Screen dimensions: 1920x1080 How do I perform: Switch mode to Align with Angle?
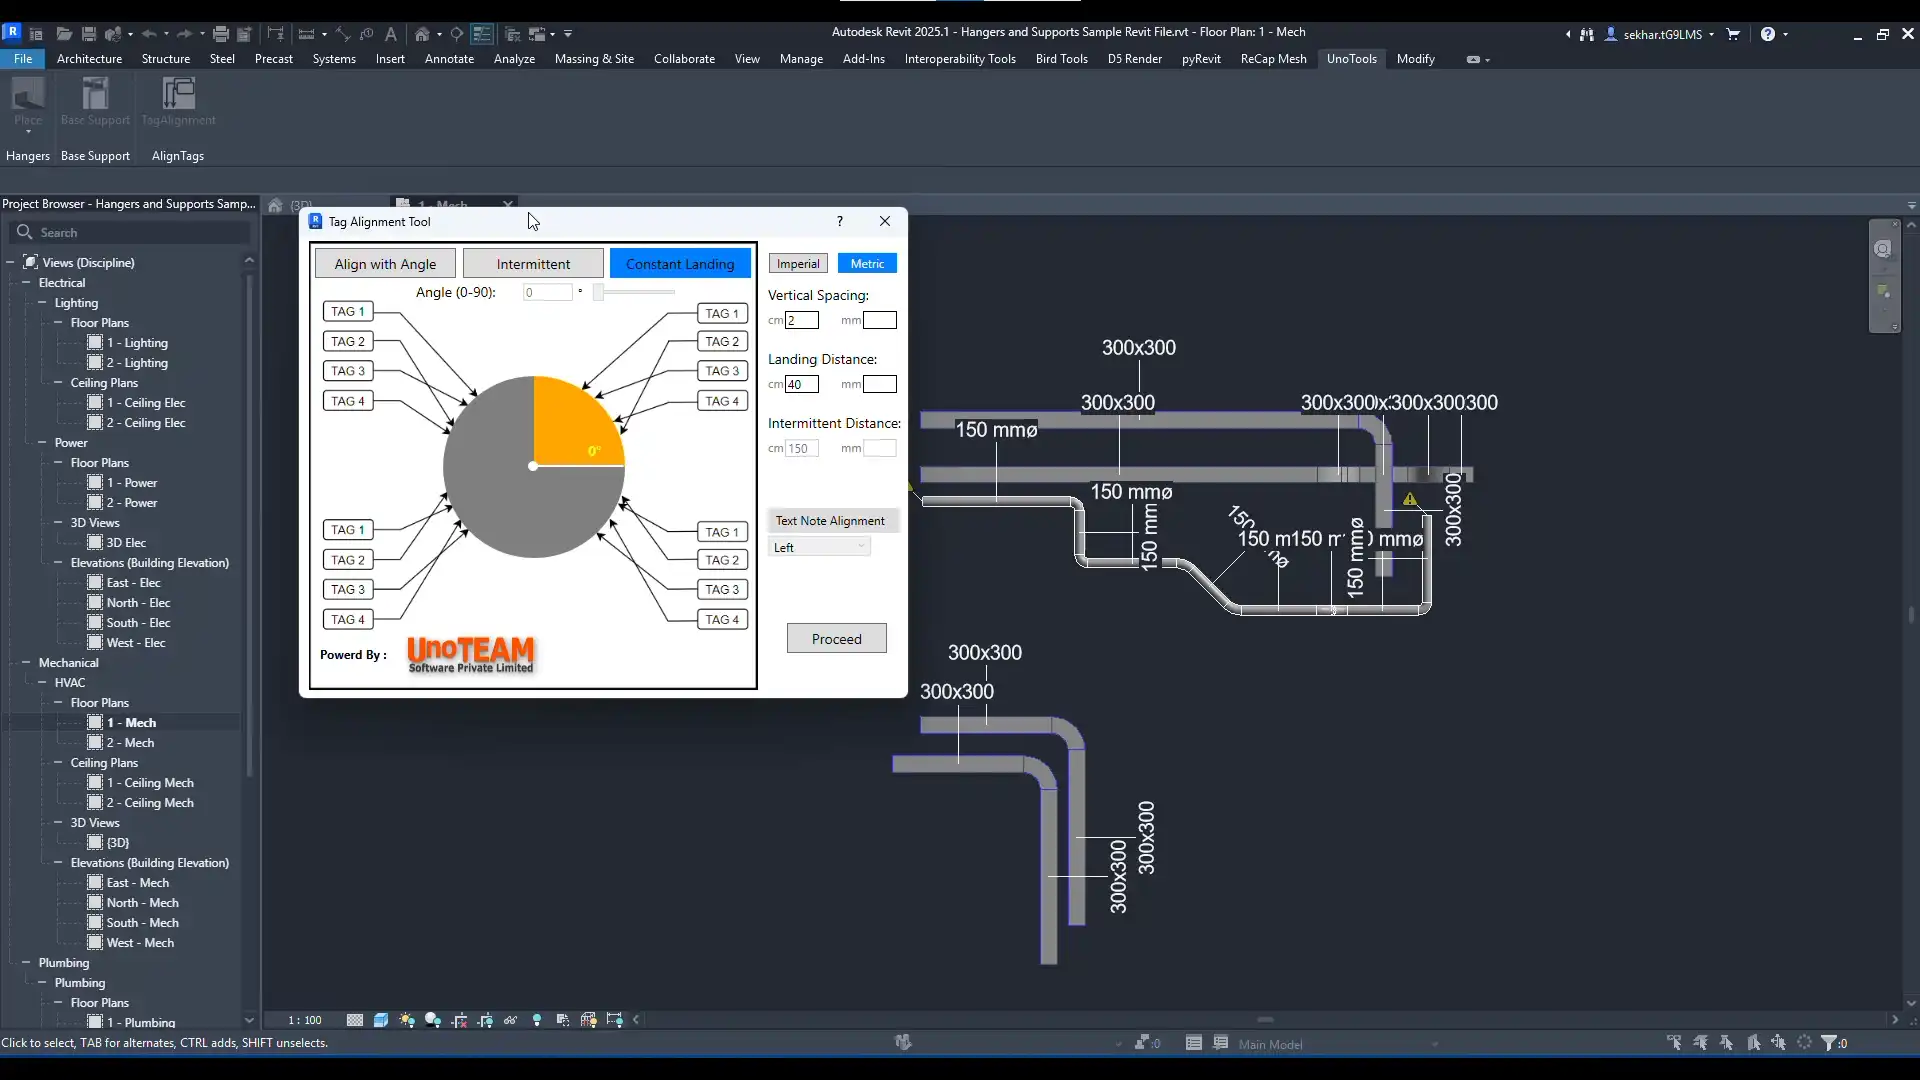(385, 264)
